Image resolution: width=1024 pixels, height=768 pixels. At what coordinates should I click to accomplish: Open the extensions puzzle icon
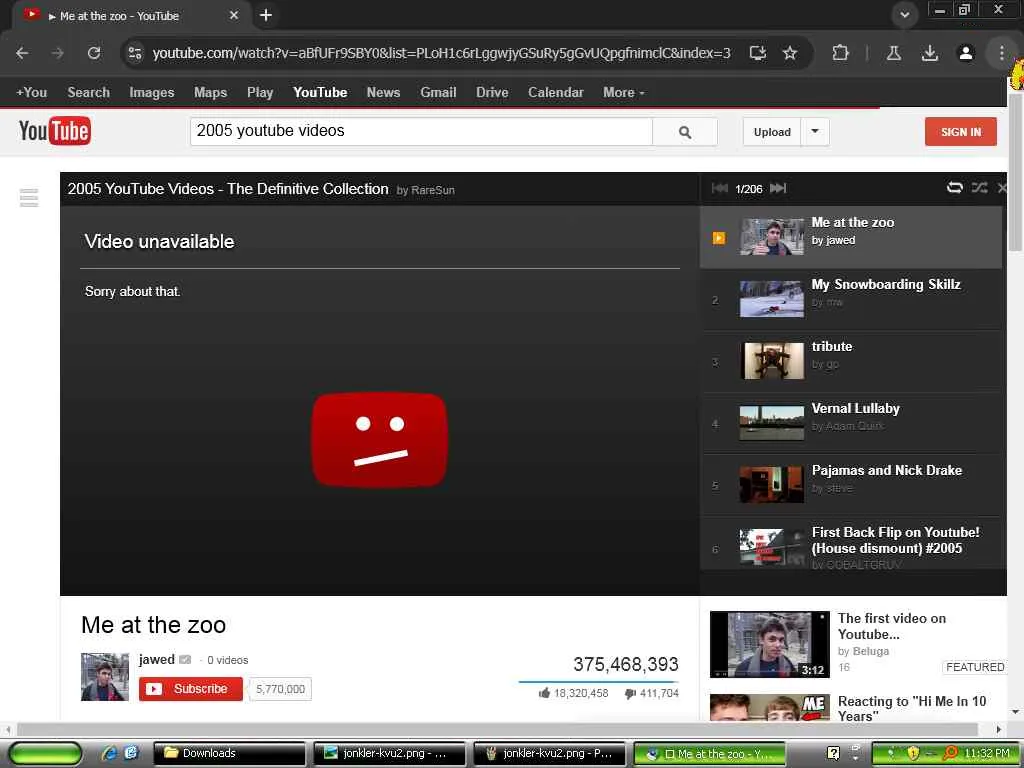[840, 53]
